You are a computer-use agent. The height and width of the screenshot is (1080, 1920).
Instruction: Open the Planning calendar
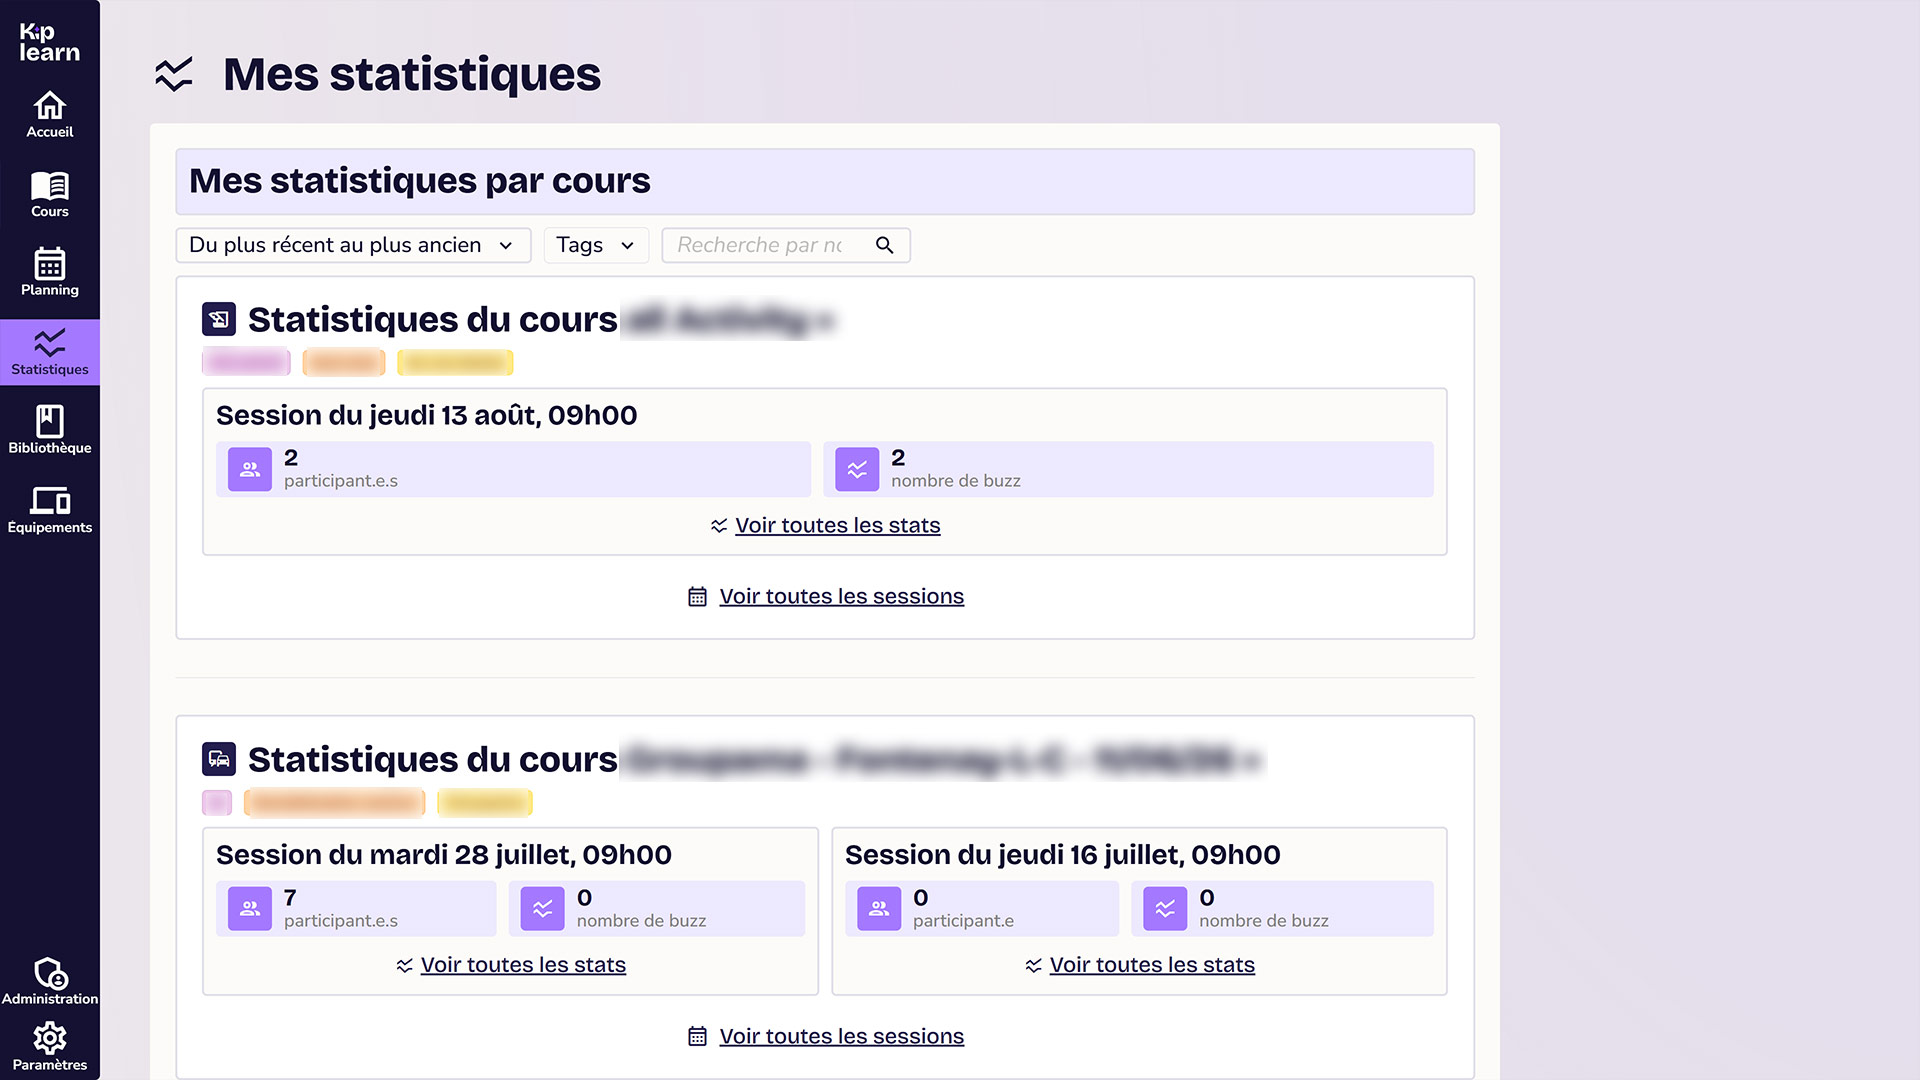click(50, 273)
